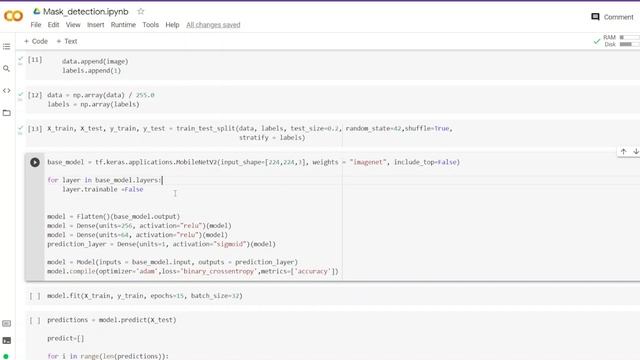Viewport: 640px width, 360px height.
Task: Click the All changes saved link
Action: (213, 25)
